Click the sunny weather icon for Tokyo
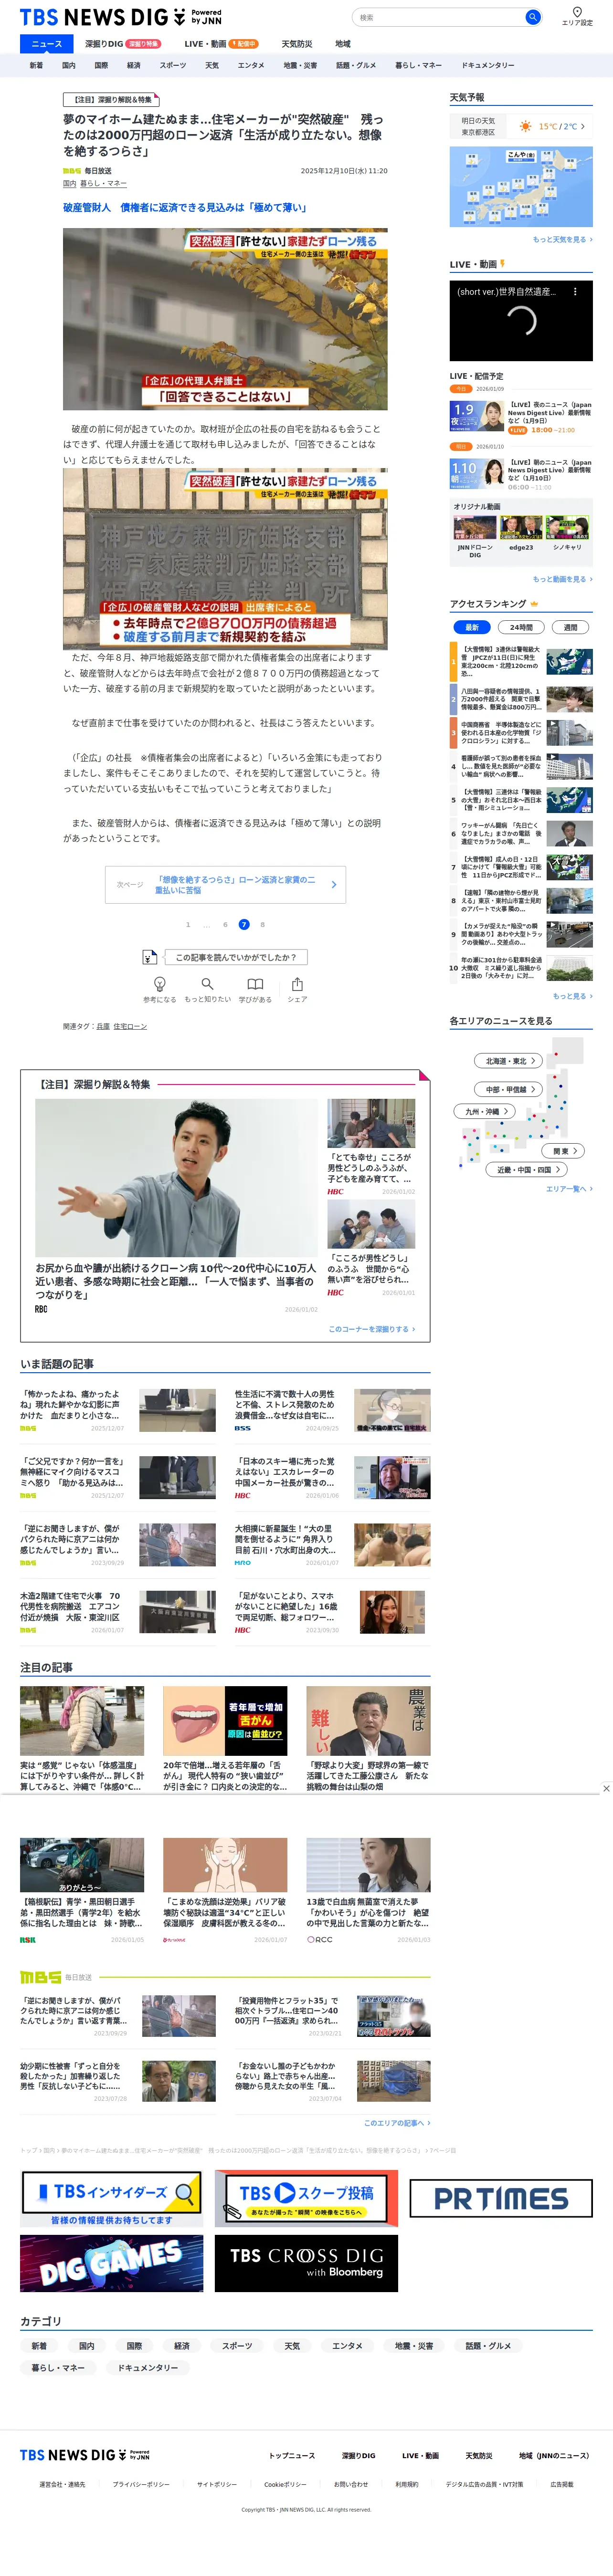The image size is (613, 2576). pos(525,127)
